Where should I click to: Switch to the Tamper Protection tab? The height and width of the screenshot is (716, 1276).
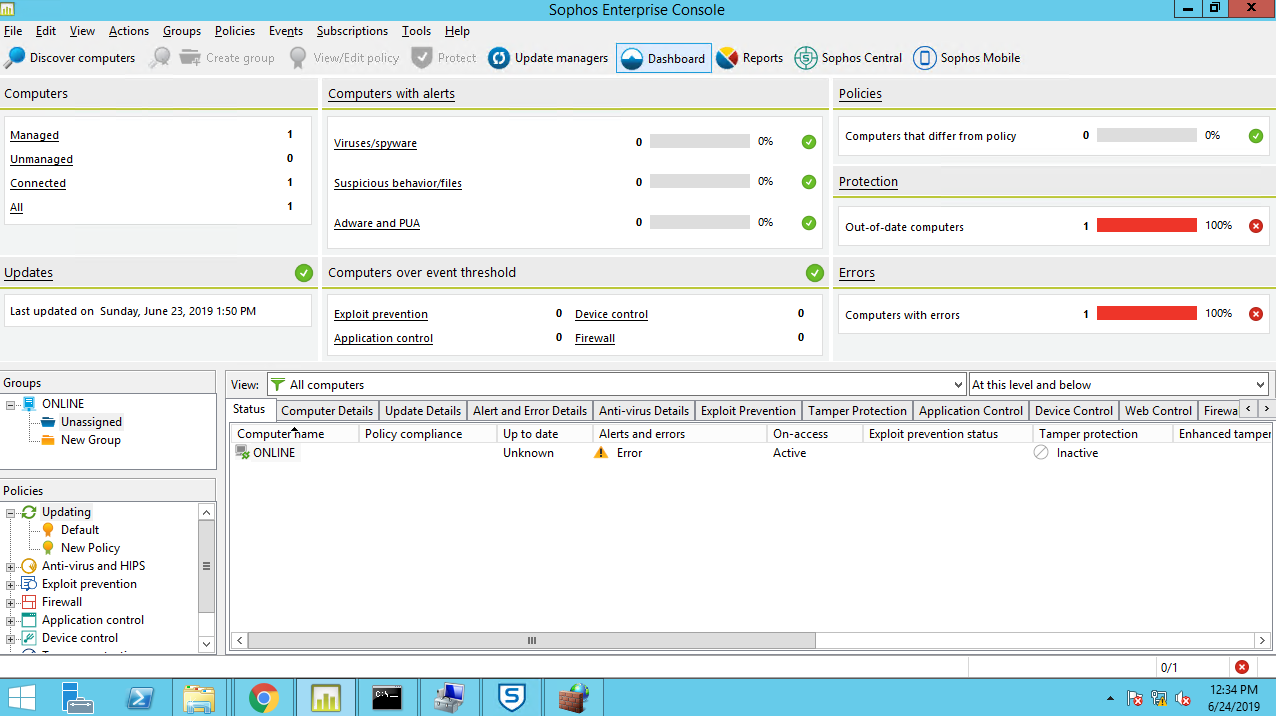pos(857,411)
